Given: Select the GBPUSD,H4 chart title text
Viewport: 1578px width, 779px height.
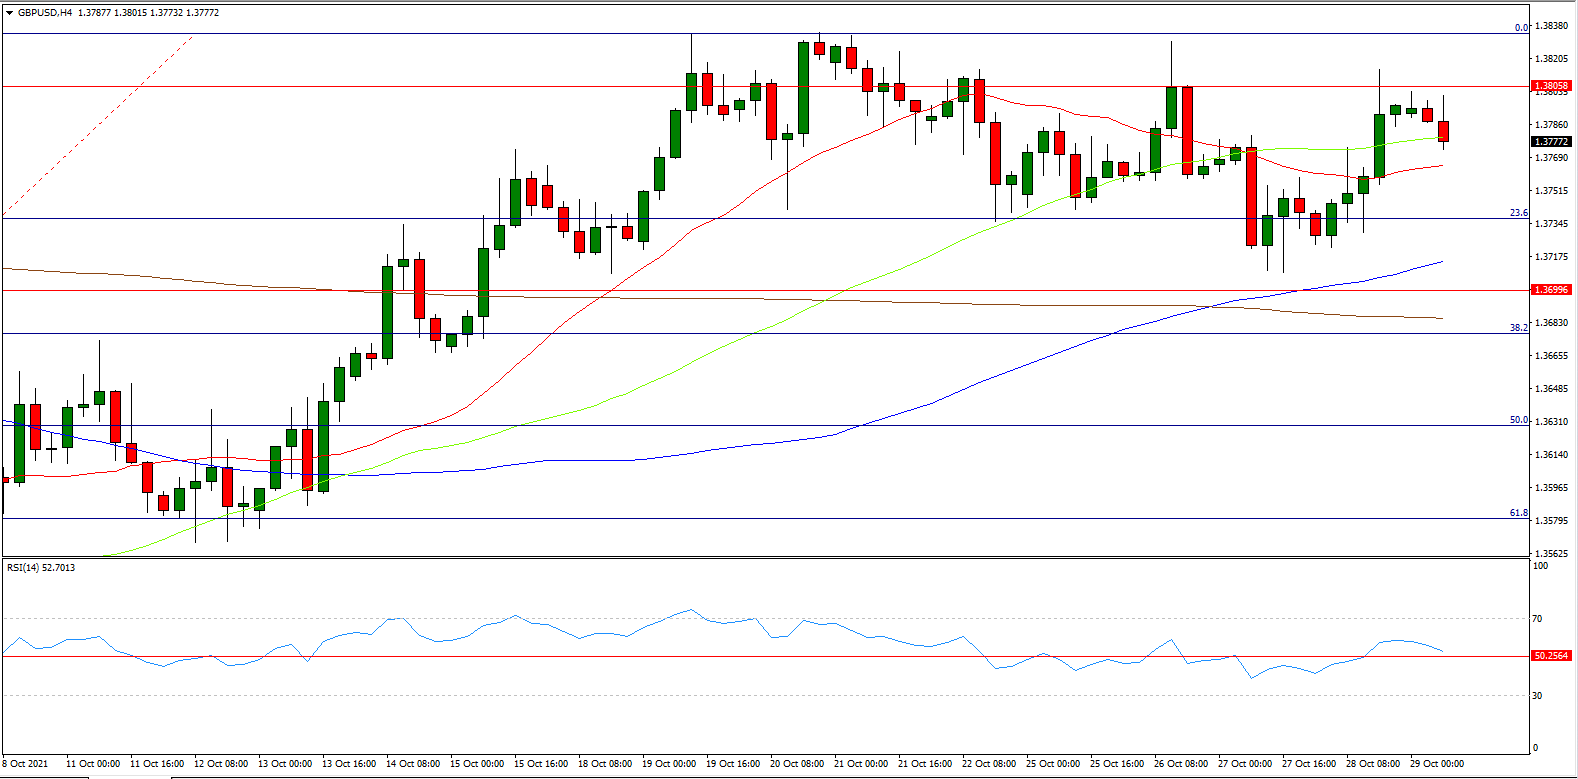Looking at the screenshot, I should 45,13.
